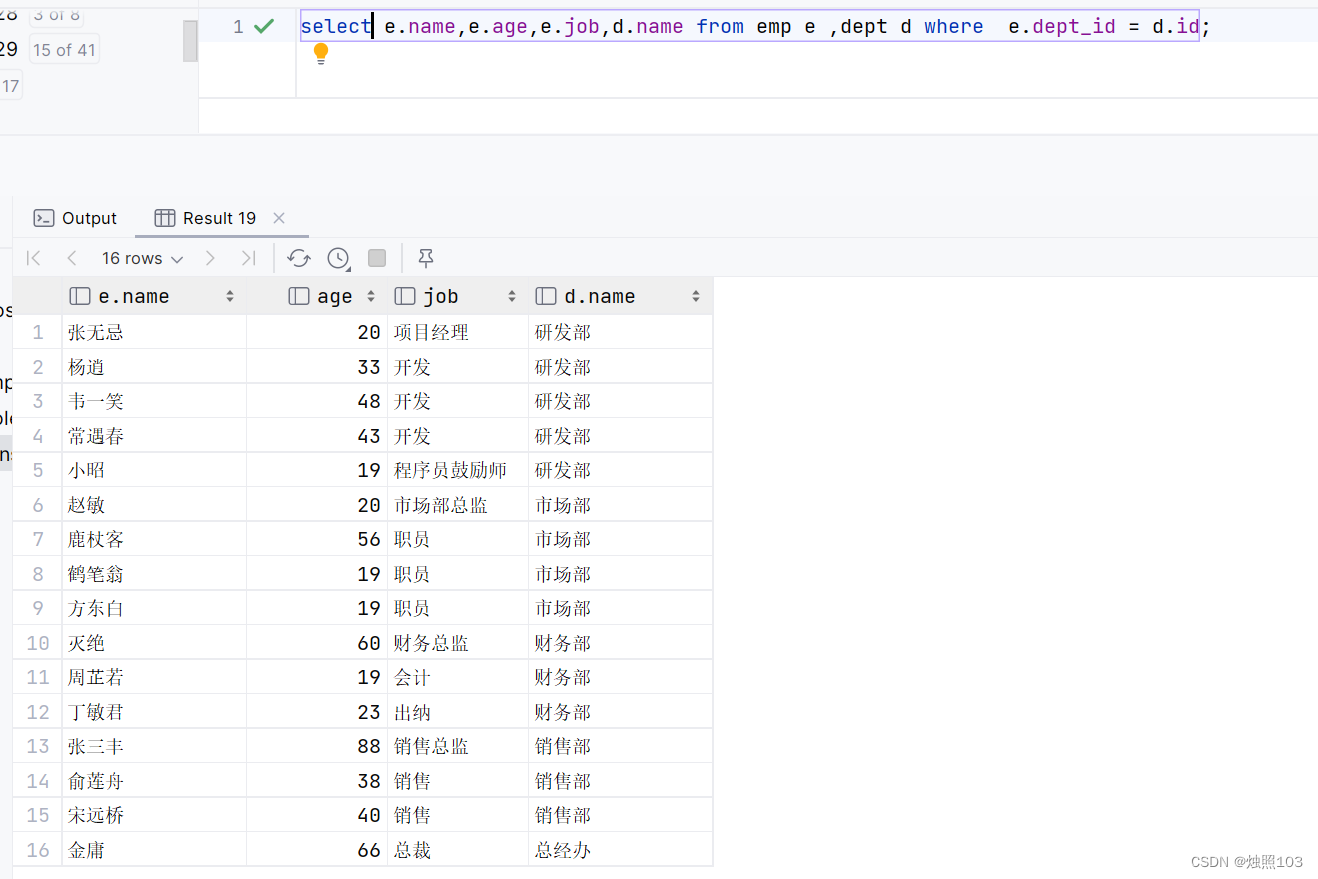Pin the Result 19 tab

(x=426, y=258)
